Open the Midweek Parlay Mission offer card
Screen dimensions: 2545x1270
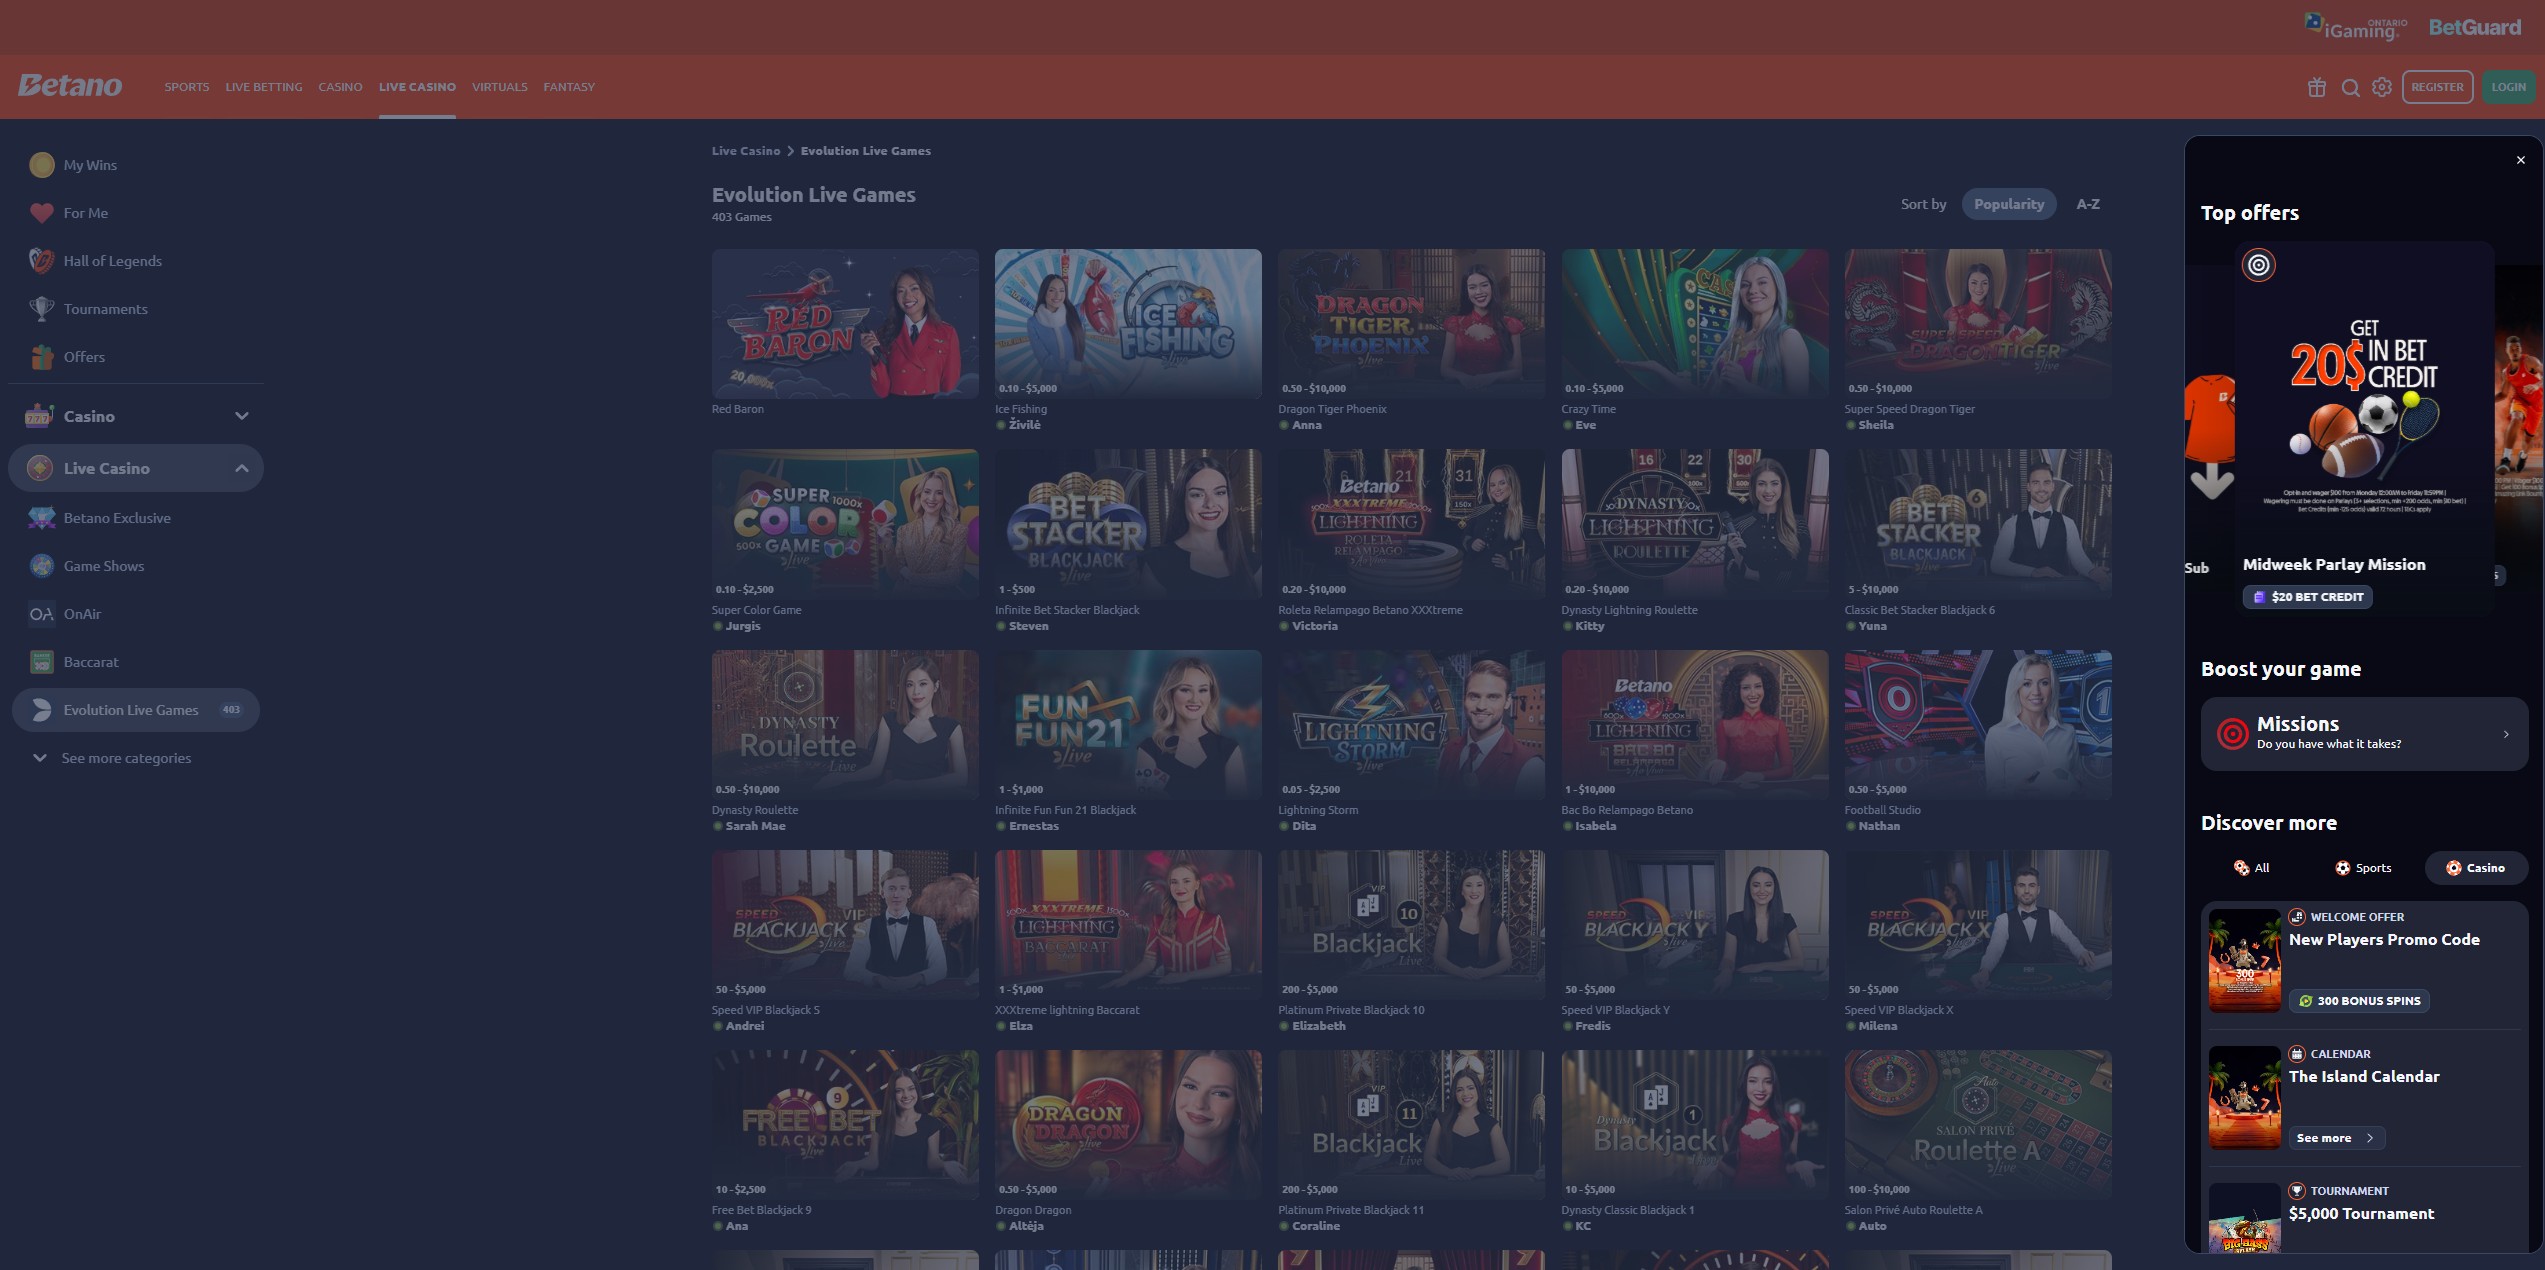(2365, 427)
